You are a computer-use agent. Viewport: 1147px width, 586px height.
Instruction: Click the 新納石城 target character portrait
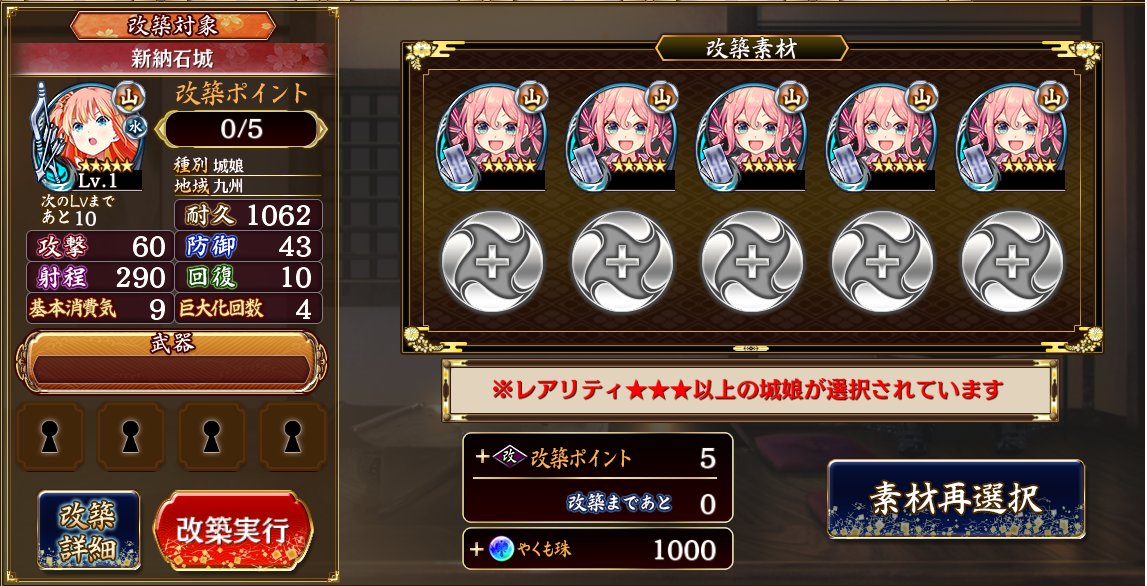tap(88, 136)
